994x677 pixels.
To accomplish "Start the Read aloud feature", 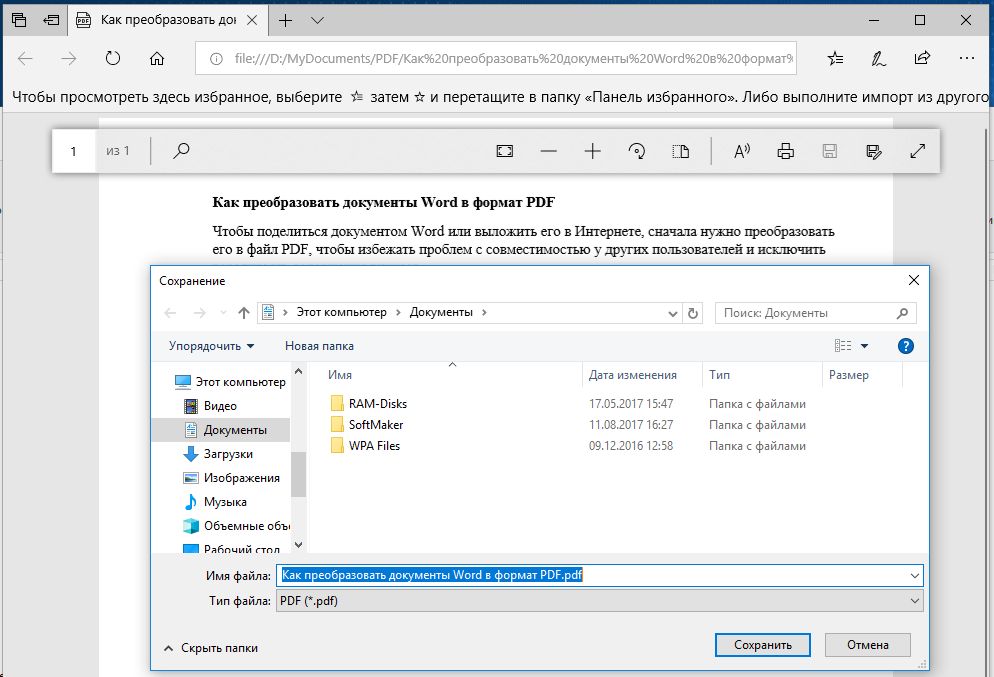I will [742, 151].
